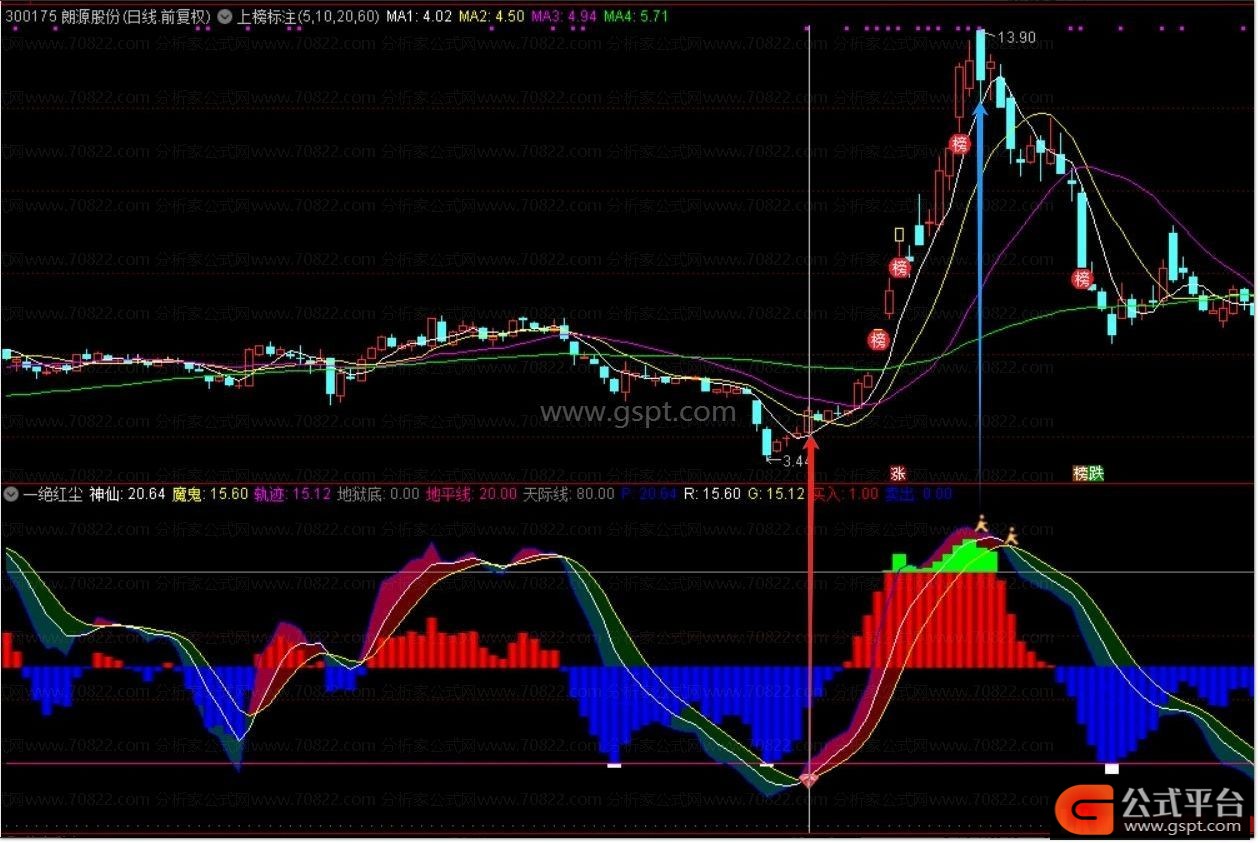Select the MA1: 4.02 readout
Image resolution: width=1260 pixels, height=843 pixels.
point(418,17)
